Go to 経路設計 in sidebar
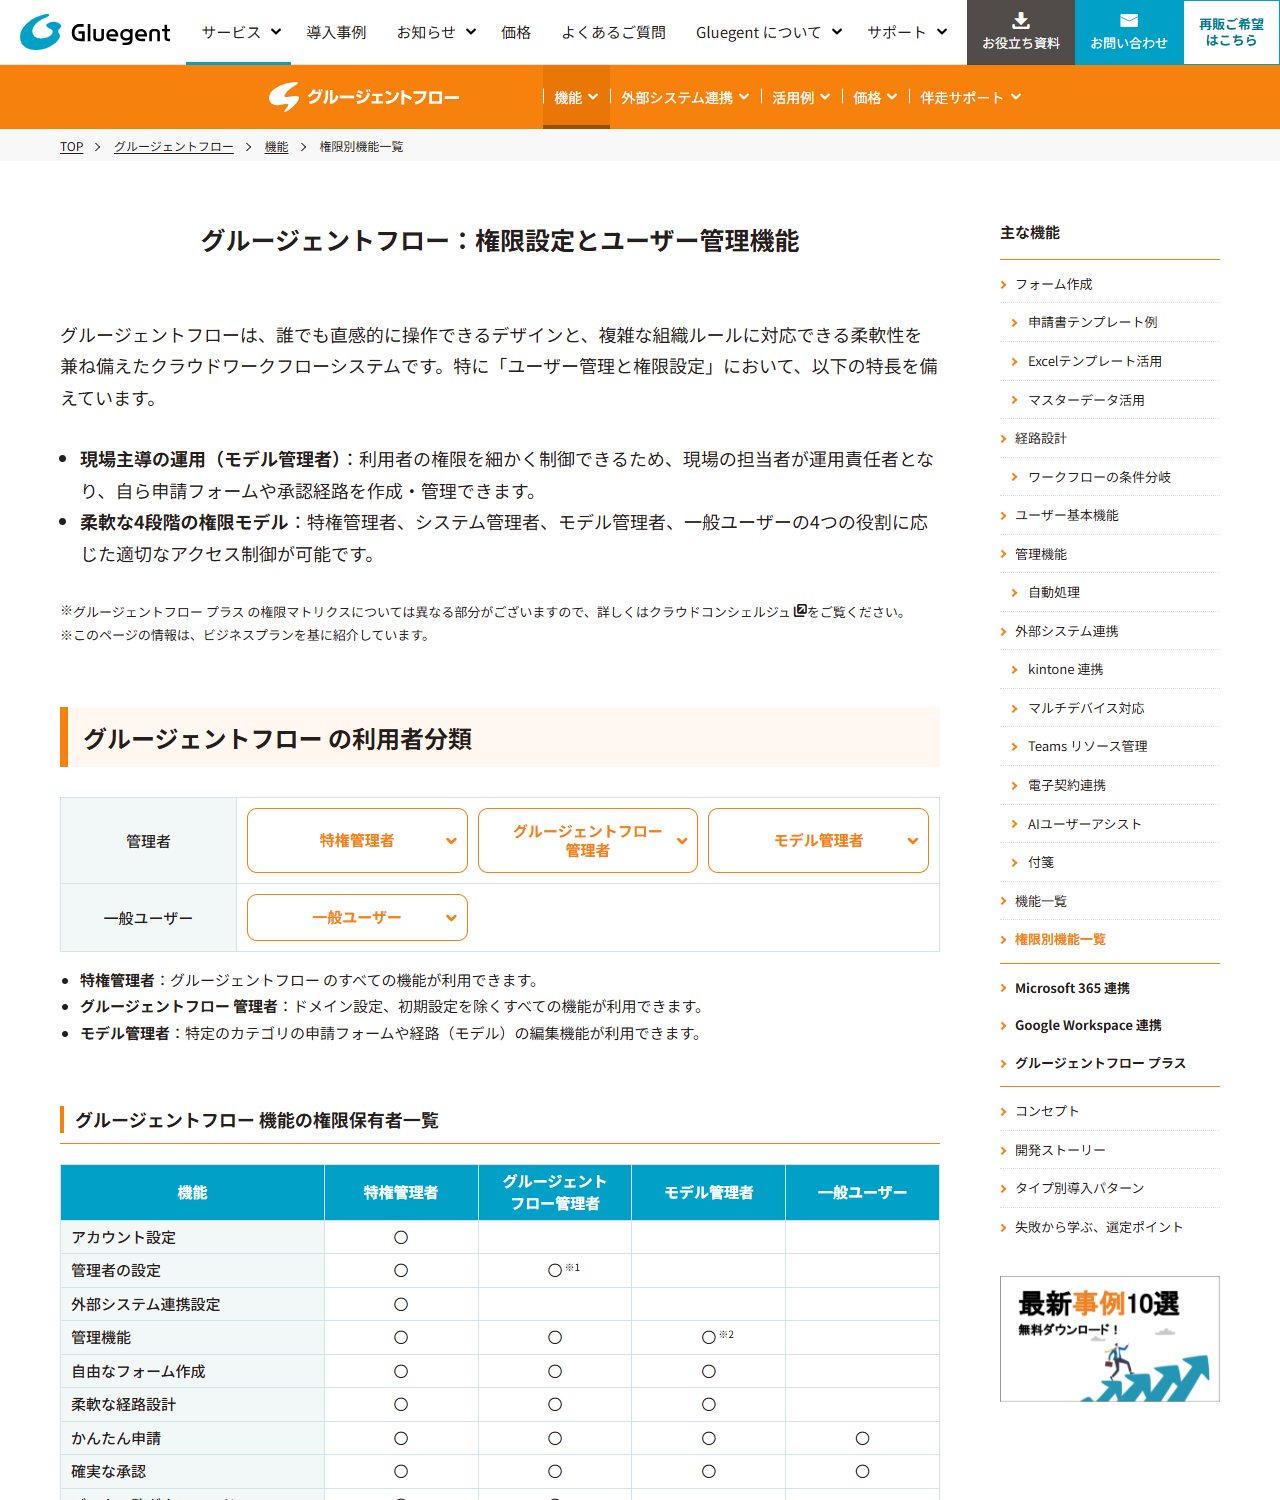1280x1500 pixels. tap(1041, 438)
